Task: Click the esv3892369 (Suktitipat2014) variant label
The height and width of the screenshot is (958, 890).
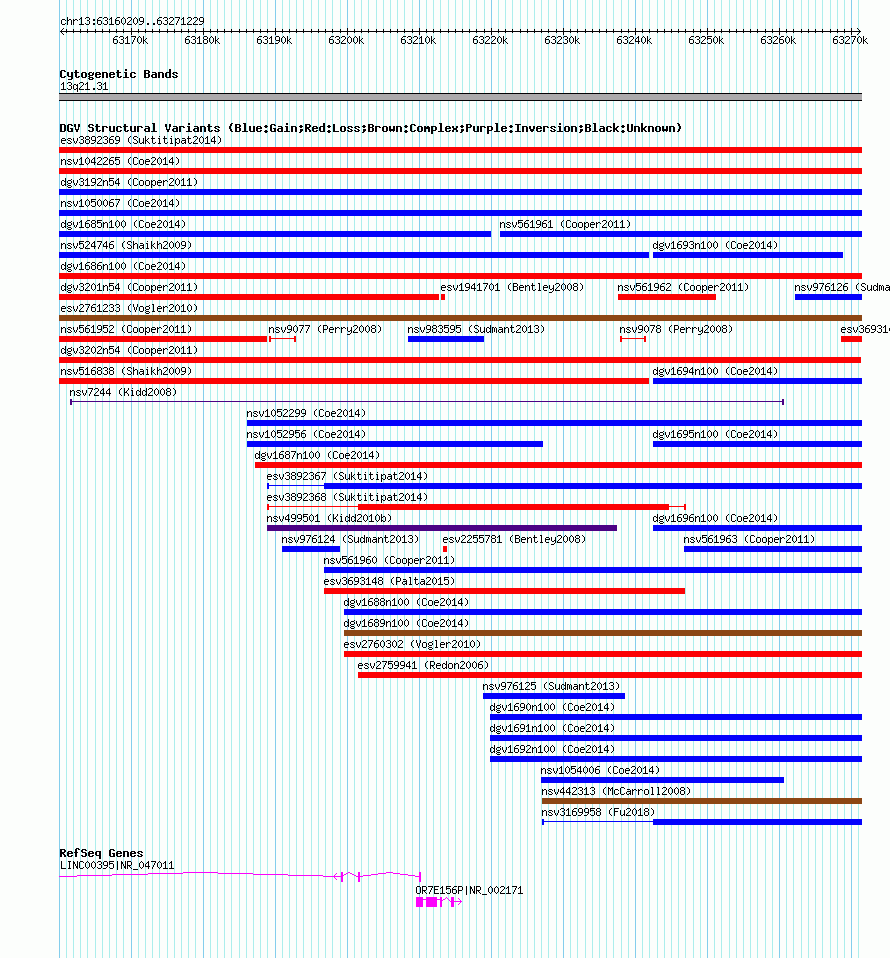Action: (141, 141)
